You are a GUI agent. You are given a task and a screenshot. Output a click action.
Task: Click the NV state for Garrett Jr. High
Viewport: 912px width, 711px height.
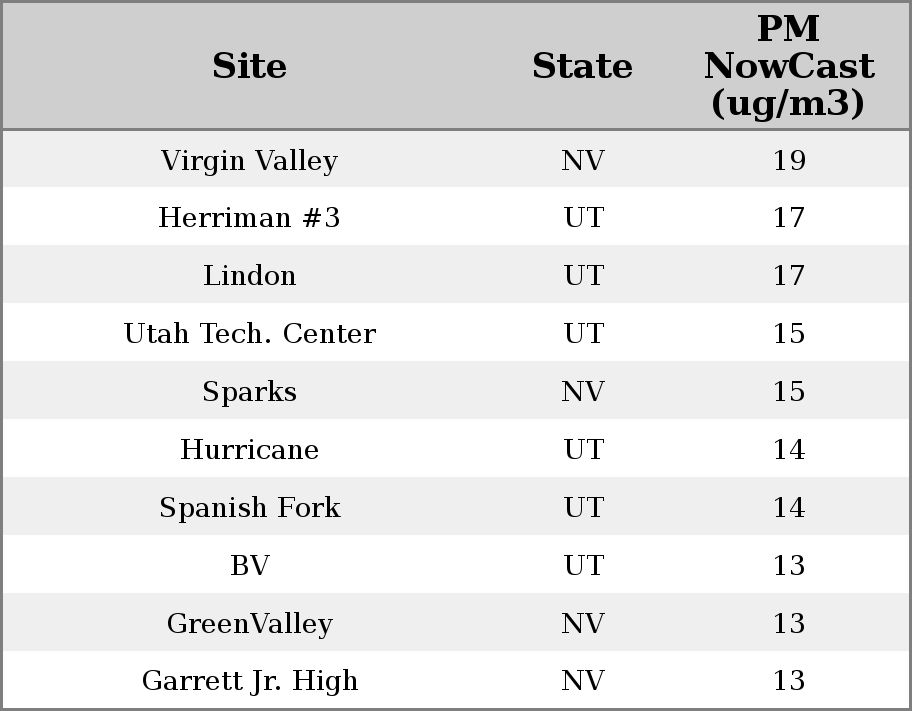583,681
